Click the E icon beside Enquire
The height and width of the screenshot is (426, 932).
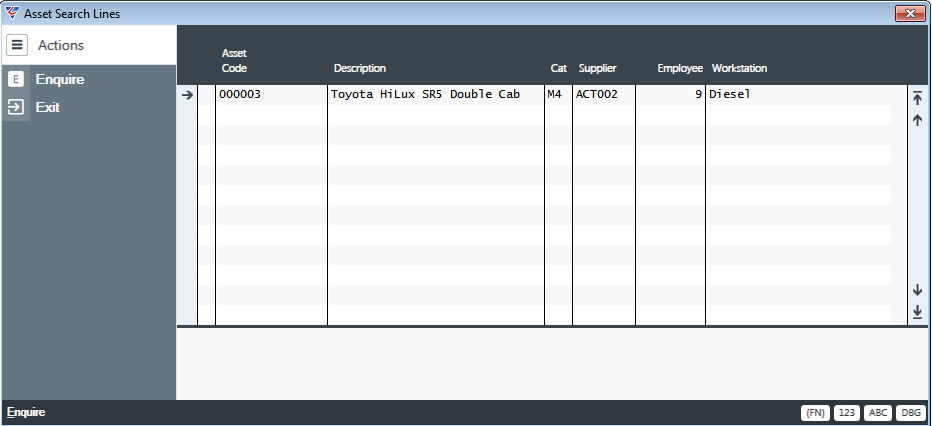click(16, 79)
